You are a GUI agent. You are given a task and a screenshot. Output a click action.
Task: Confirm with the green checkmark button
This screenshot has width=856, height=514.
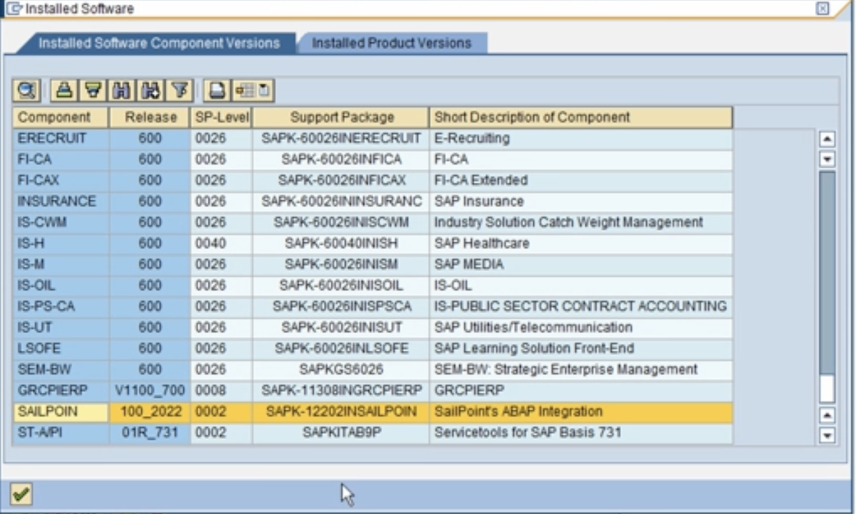(x=21, y=494)
